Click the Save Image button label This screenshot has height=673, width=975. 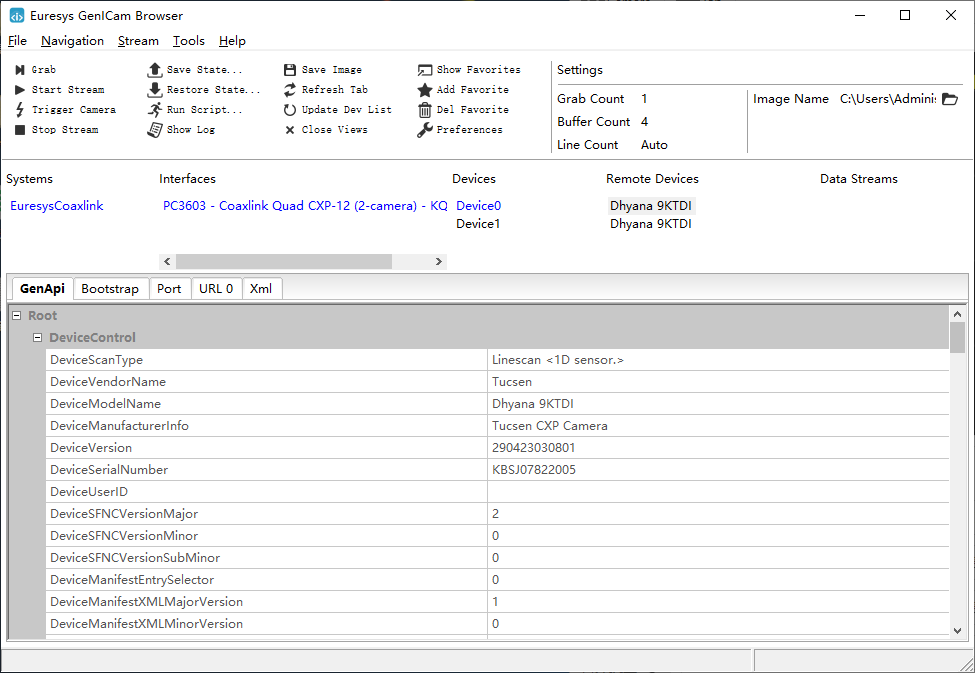pos(331,70)
